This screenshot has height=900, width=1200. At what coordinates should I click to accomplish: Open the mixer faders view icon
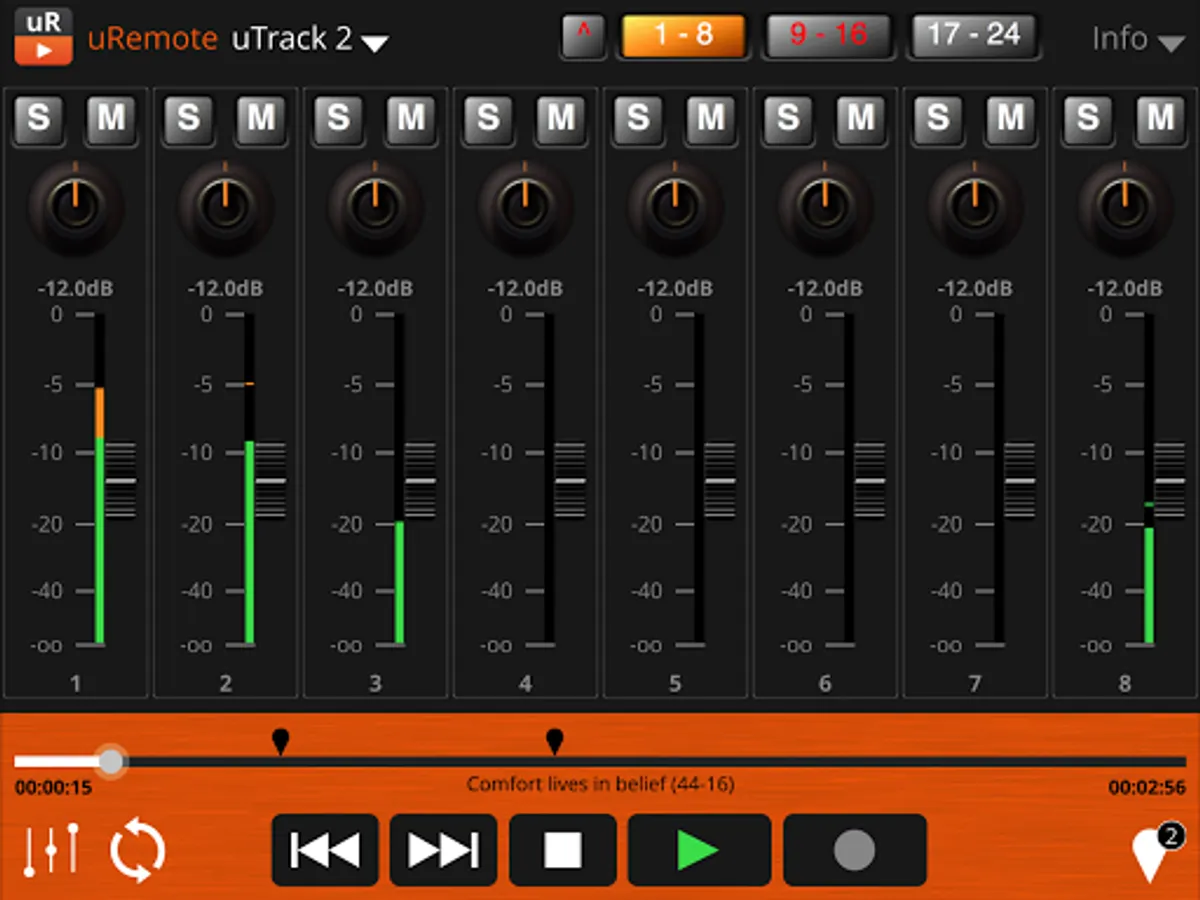click(51, 850)
